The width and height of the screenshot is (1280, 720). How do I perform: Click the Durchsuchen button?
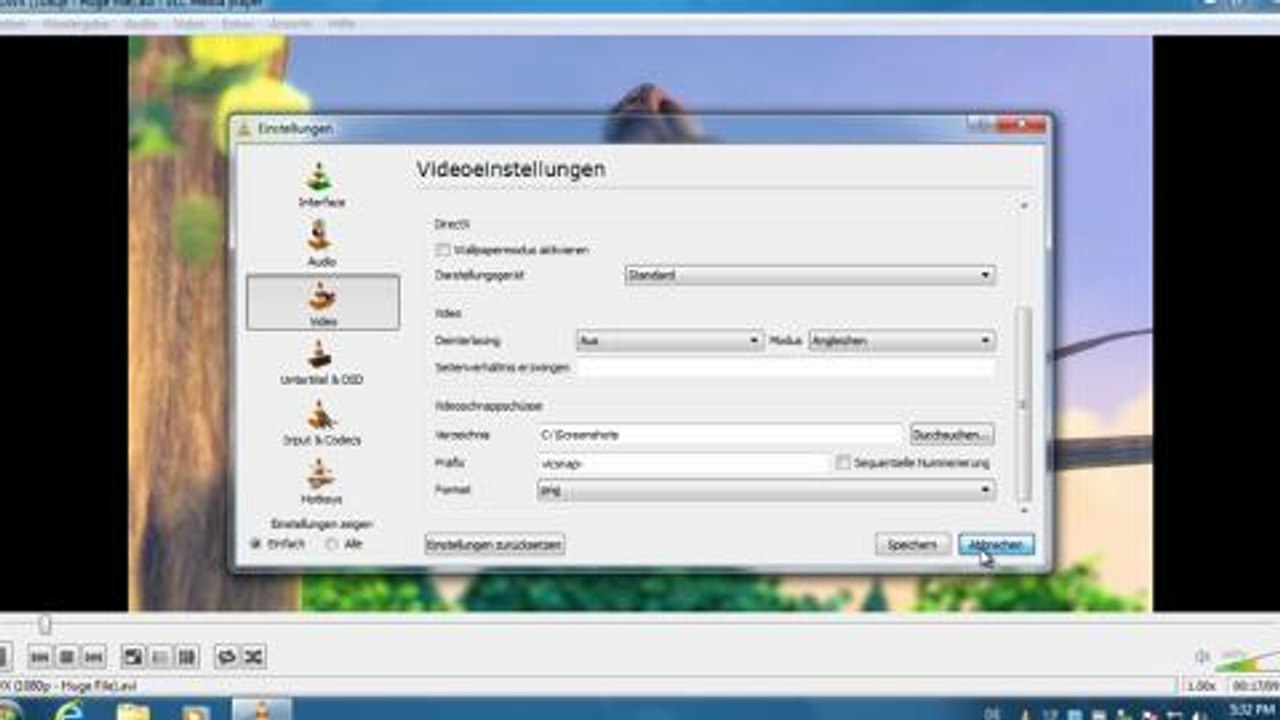pyautogui.click(x=952, y=435)
